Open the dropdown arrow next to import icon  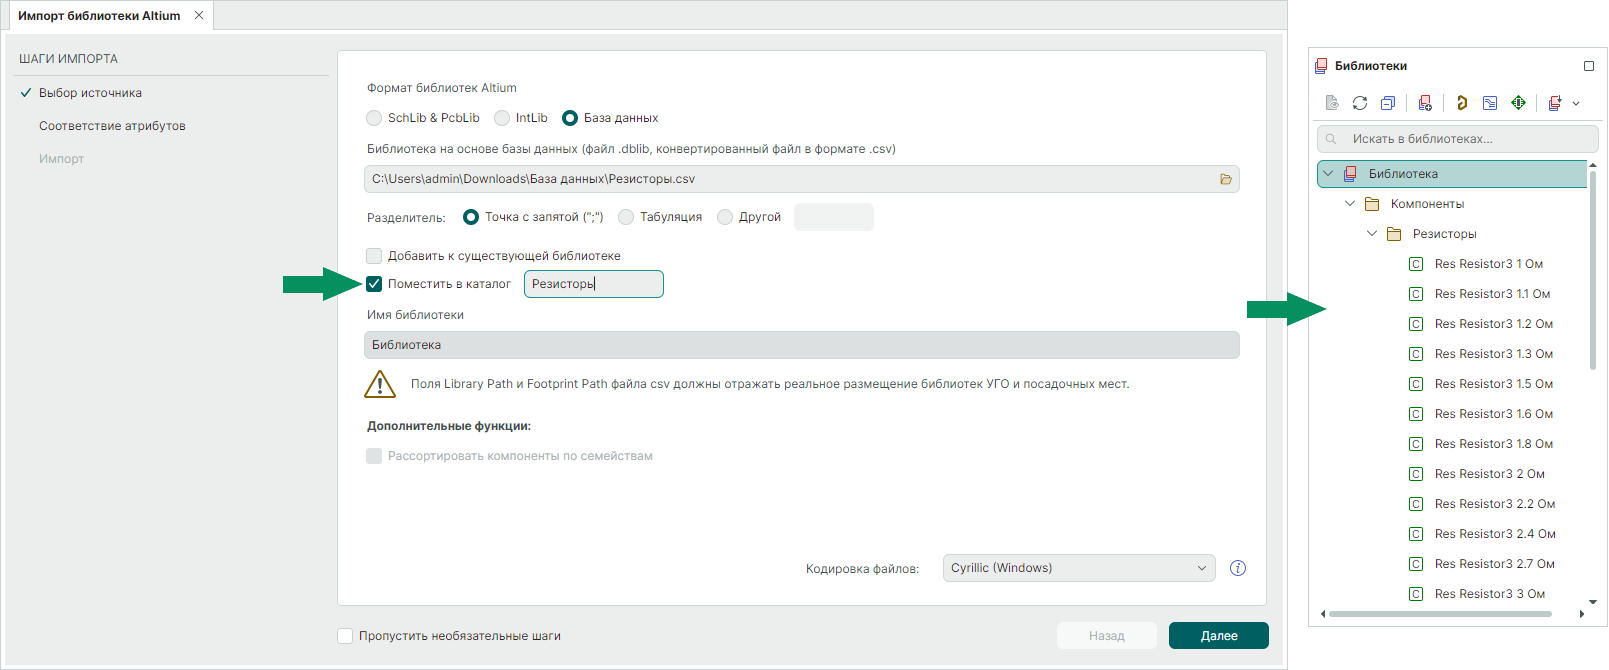tap(1576, 103)
